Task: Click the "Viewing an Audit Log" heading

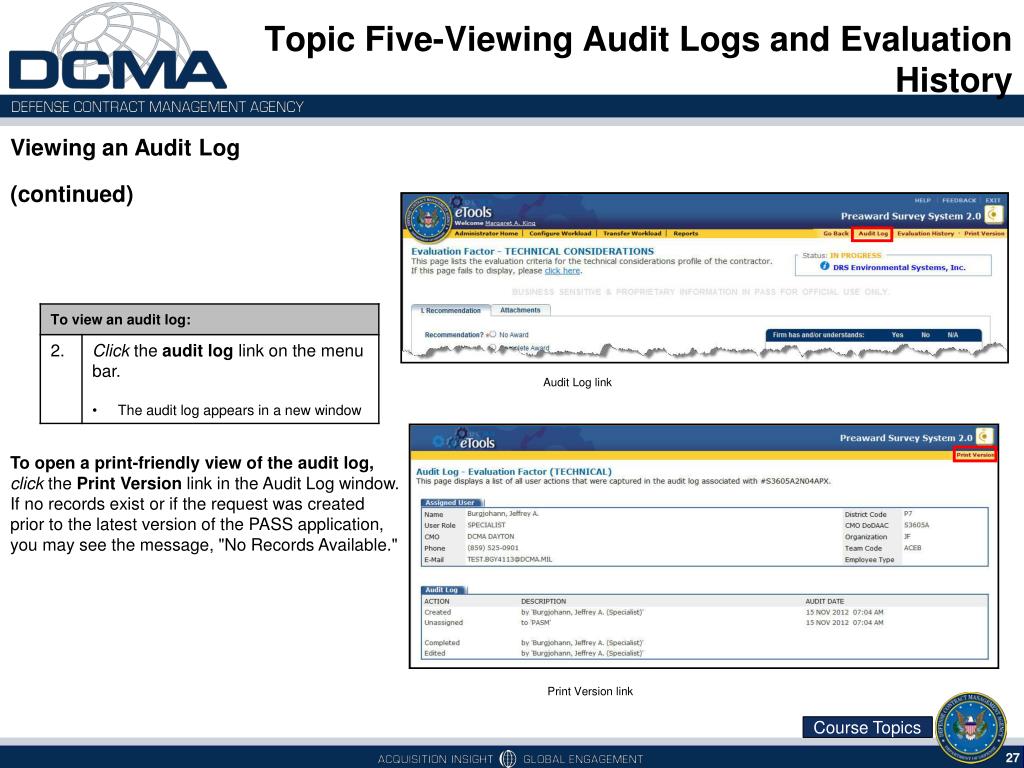Action: (125, 148)
